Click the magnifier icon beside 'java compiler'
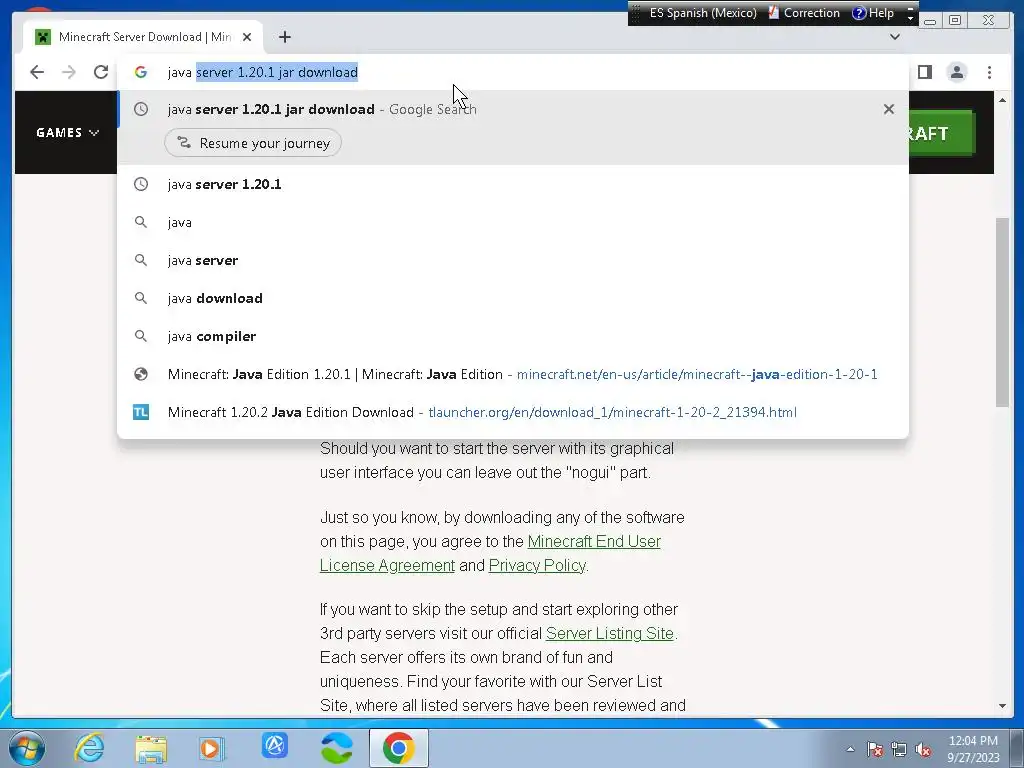 point(140,336)
